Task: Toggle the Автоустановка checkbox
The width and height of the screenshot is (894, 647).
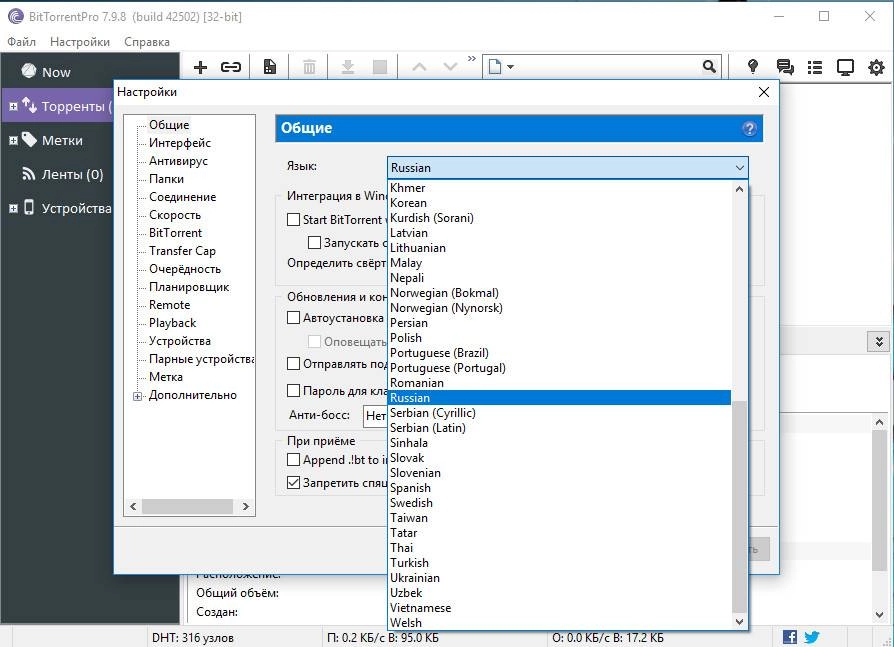Action: click(x=293, y=318)
